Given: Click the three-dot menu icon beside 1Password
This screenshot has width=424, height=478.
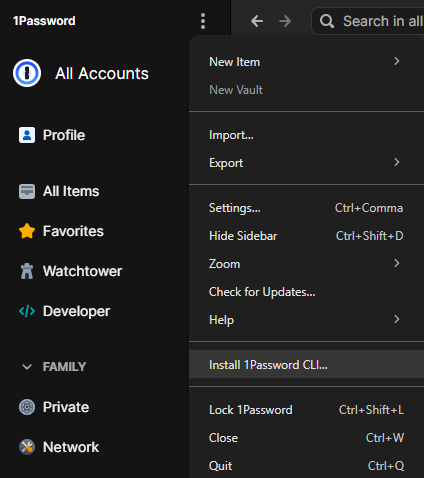Looking at the screenshot, I should pos(203,21).
